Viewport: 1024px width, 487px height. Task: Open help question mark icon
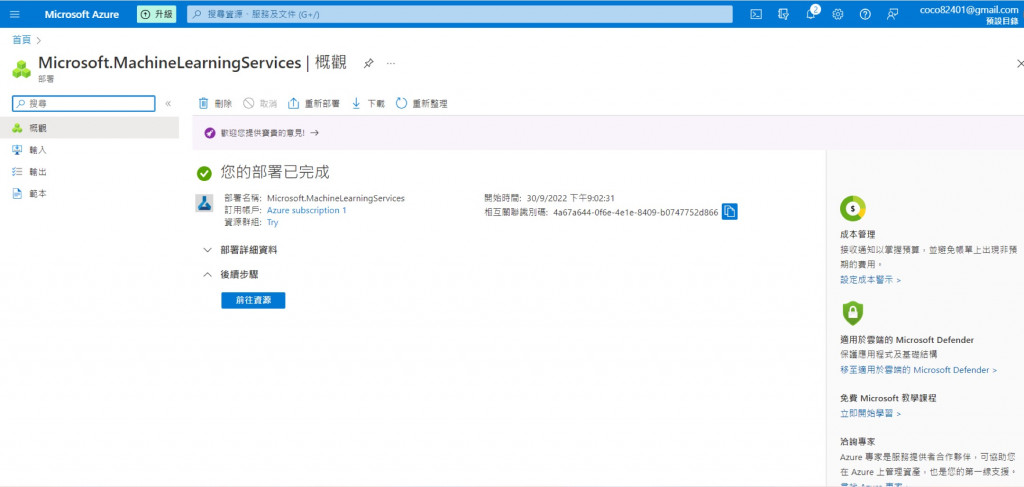click(865, 14)
